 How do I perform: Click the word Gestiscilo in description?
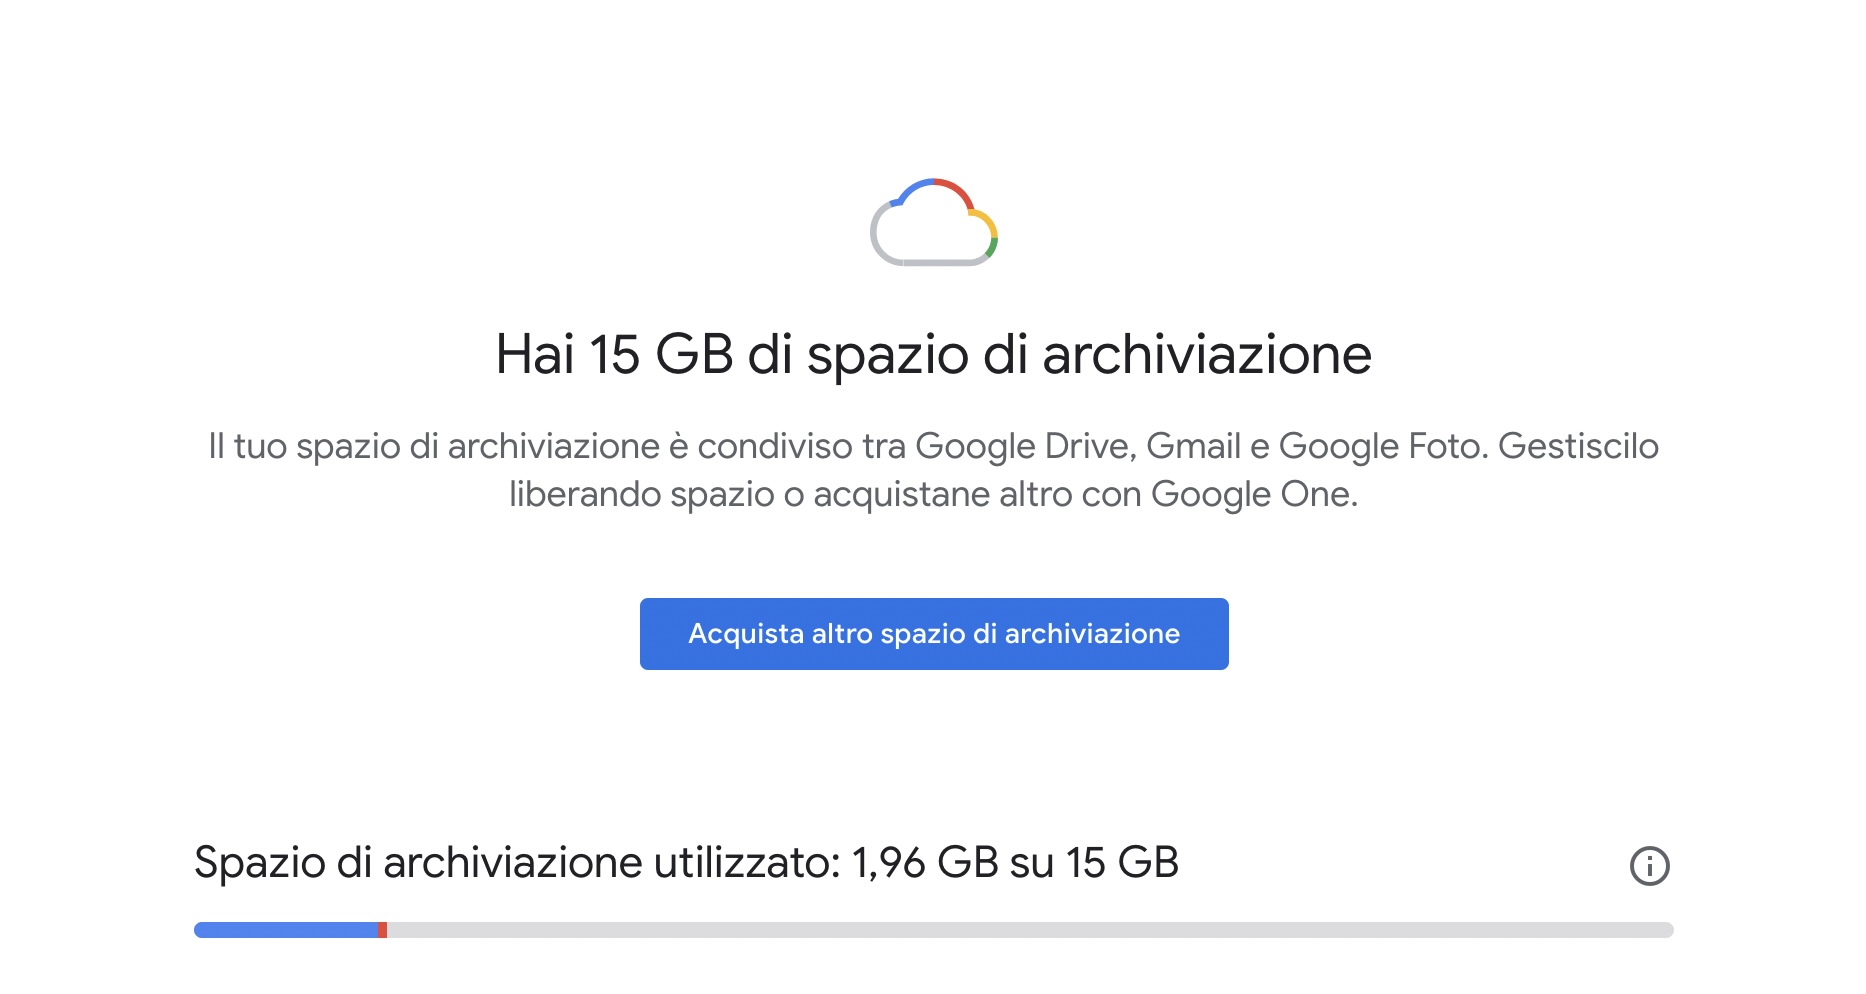coord(1578,446)
